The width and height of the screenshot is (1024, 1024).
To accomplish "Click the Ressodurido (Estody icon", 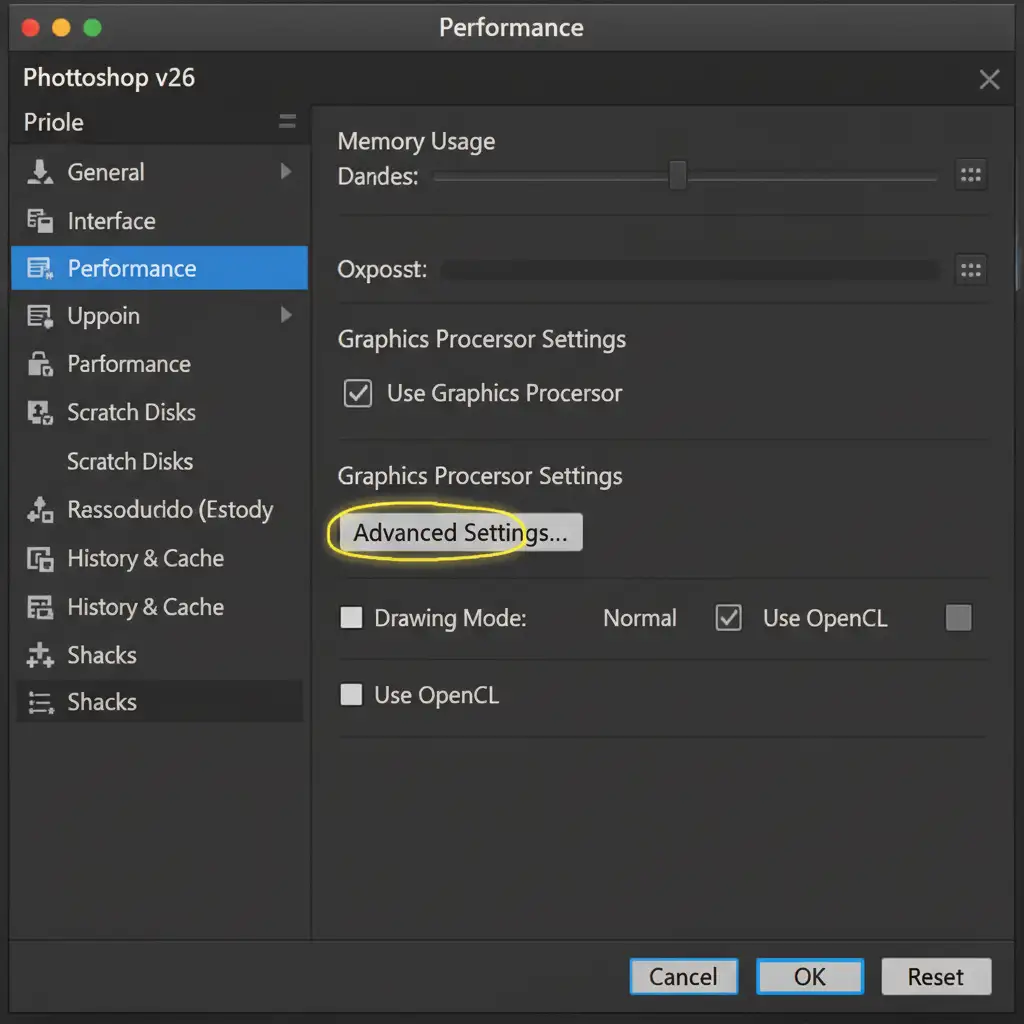I will click(40, 511).
